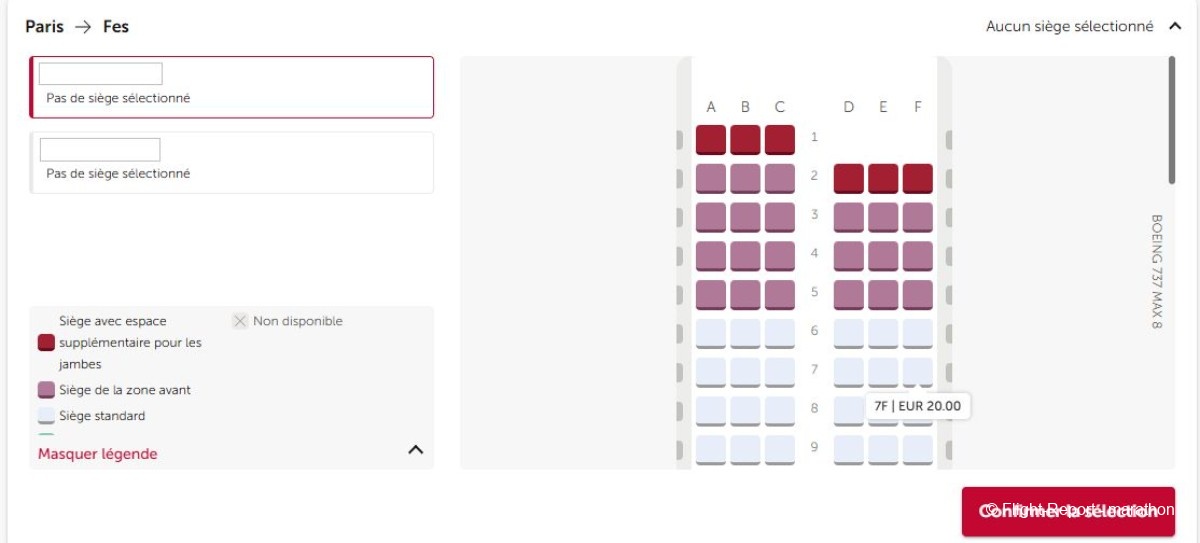
Task: Select standard seat 6A
Action: click(x=711, y=333)
